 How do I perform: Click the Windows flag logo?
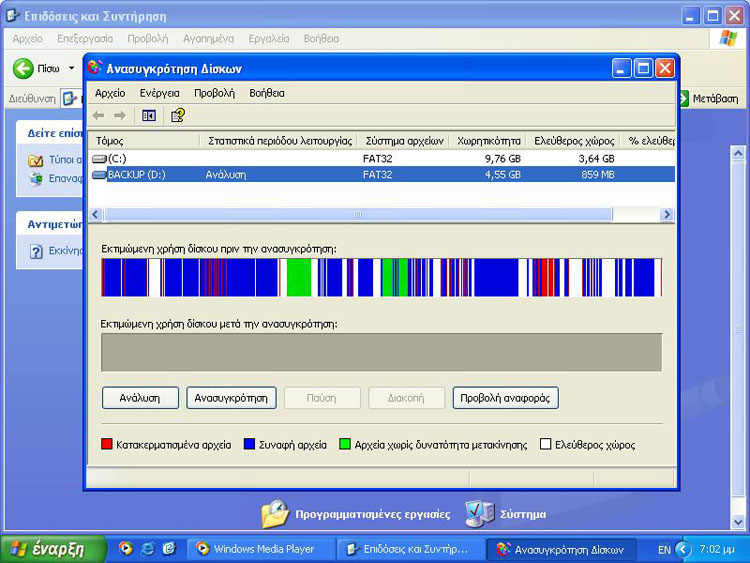[728, 38]
